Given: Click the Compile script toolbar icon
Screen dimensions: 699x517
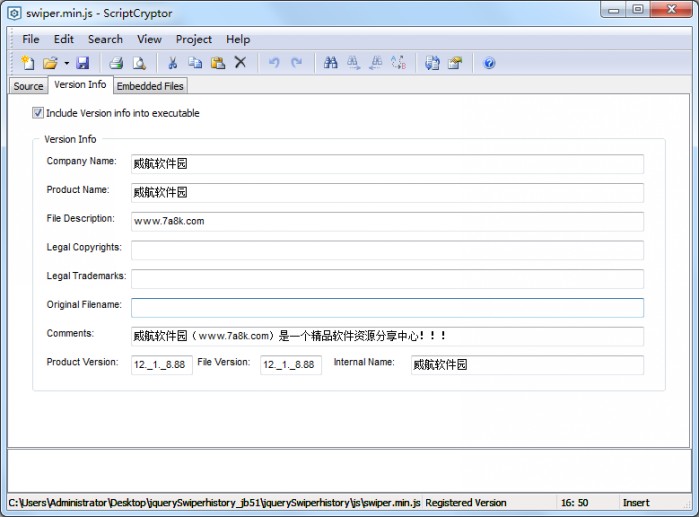Looking at the screenshot, I should click(432, 63).
